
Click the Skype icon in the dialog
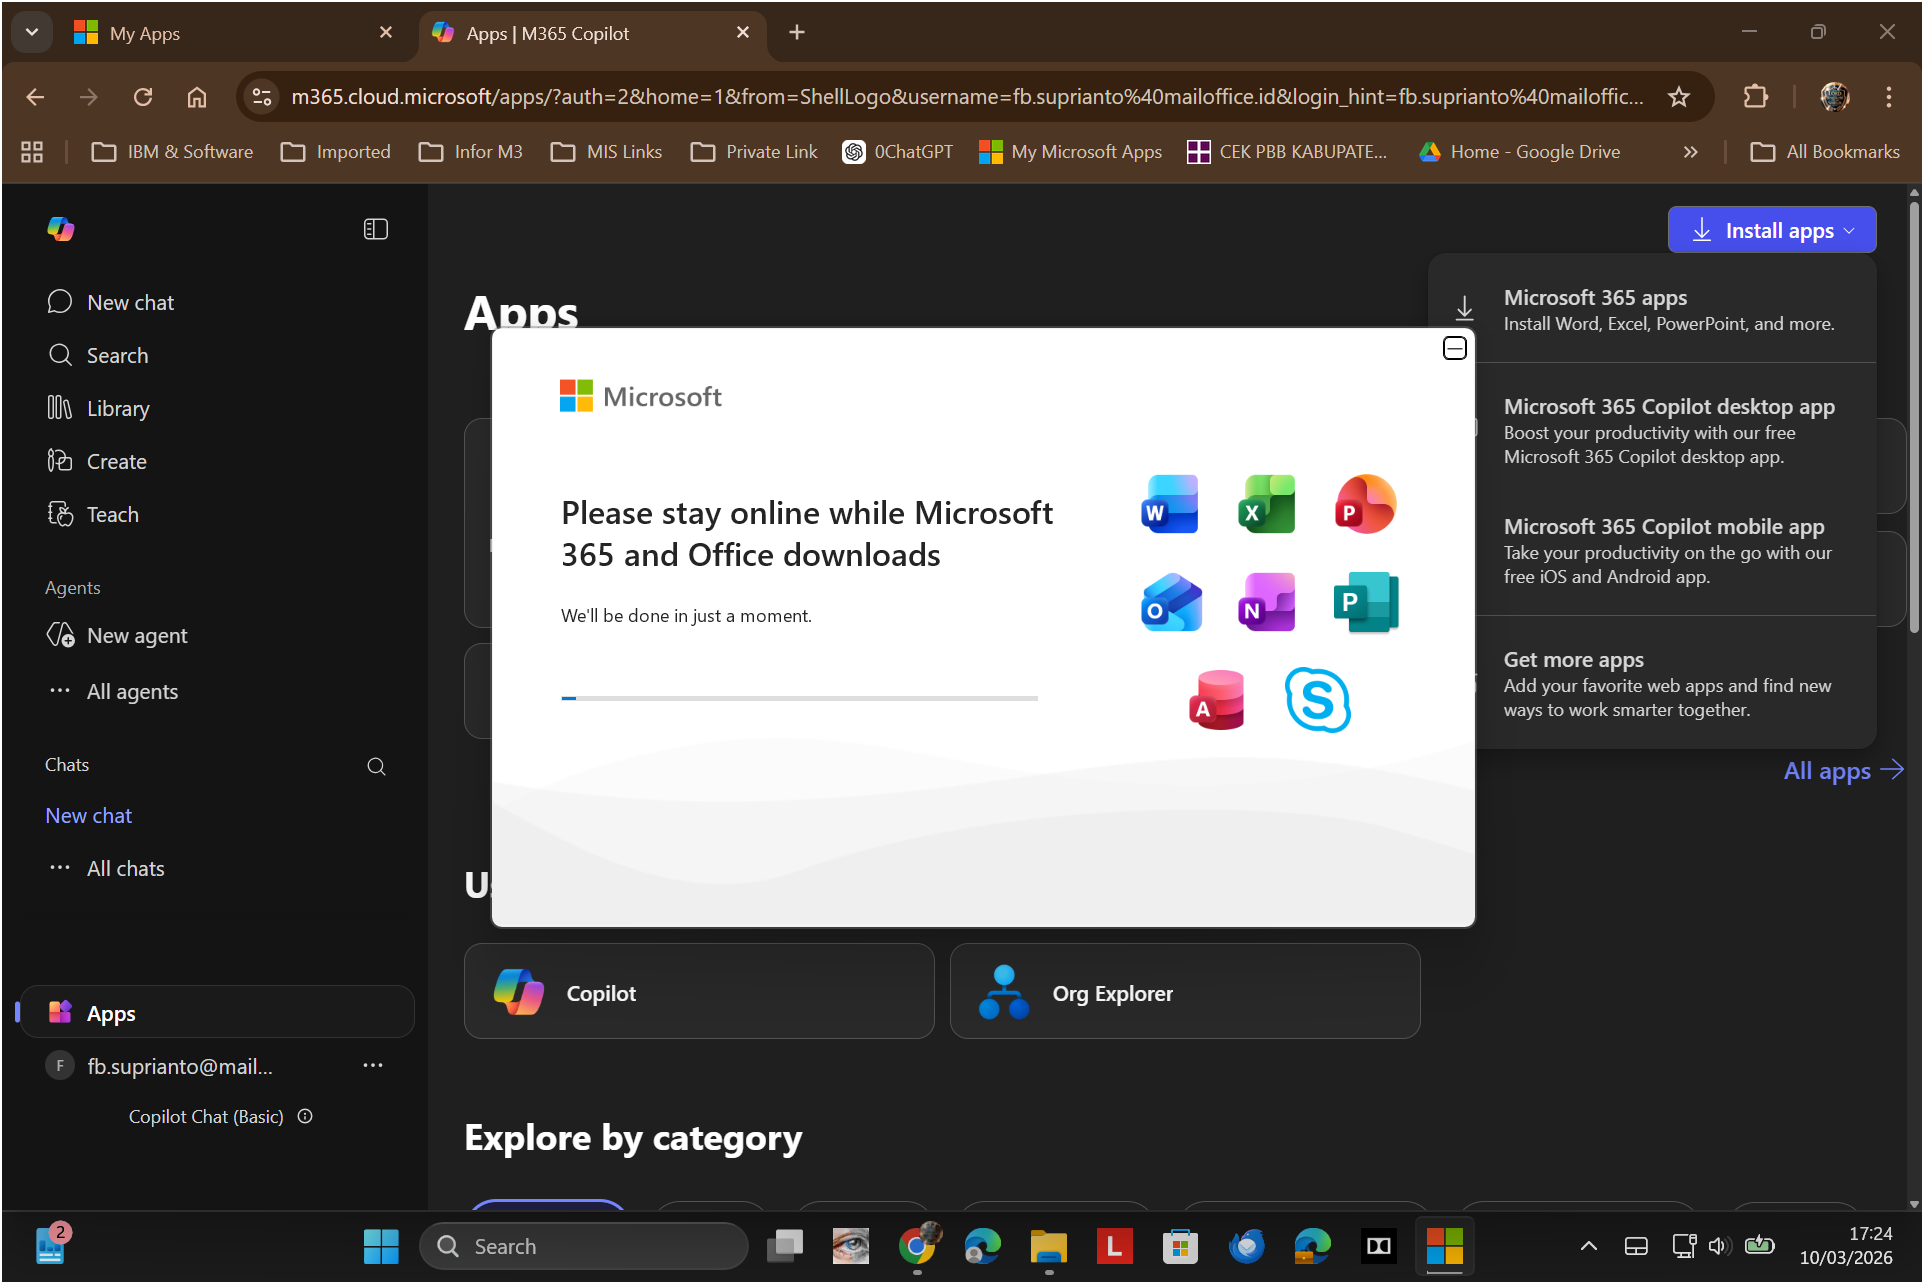tap(1317, 700)
